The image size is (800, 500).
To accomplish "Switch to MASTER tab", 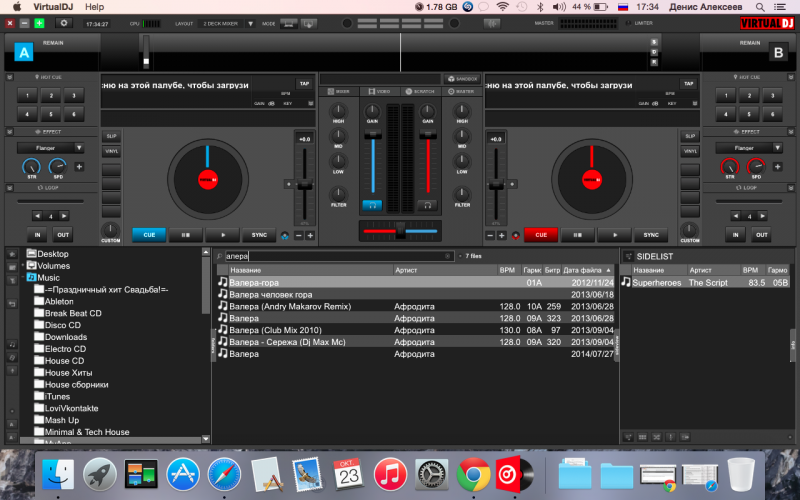I will pyautogui.click(x=461, y=91).
